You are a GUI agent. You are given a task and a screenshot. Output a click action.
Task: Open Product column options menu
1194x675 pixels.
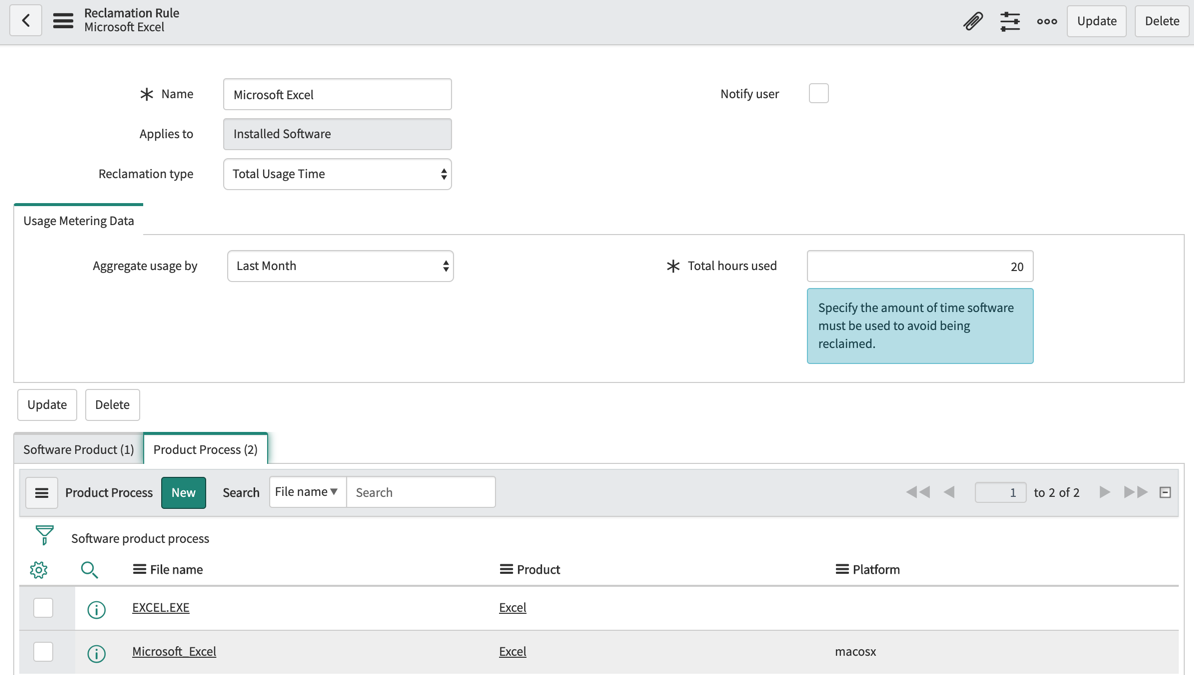point(506,569)
